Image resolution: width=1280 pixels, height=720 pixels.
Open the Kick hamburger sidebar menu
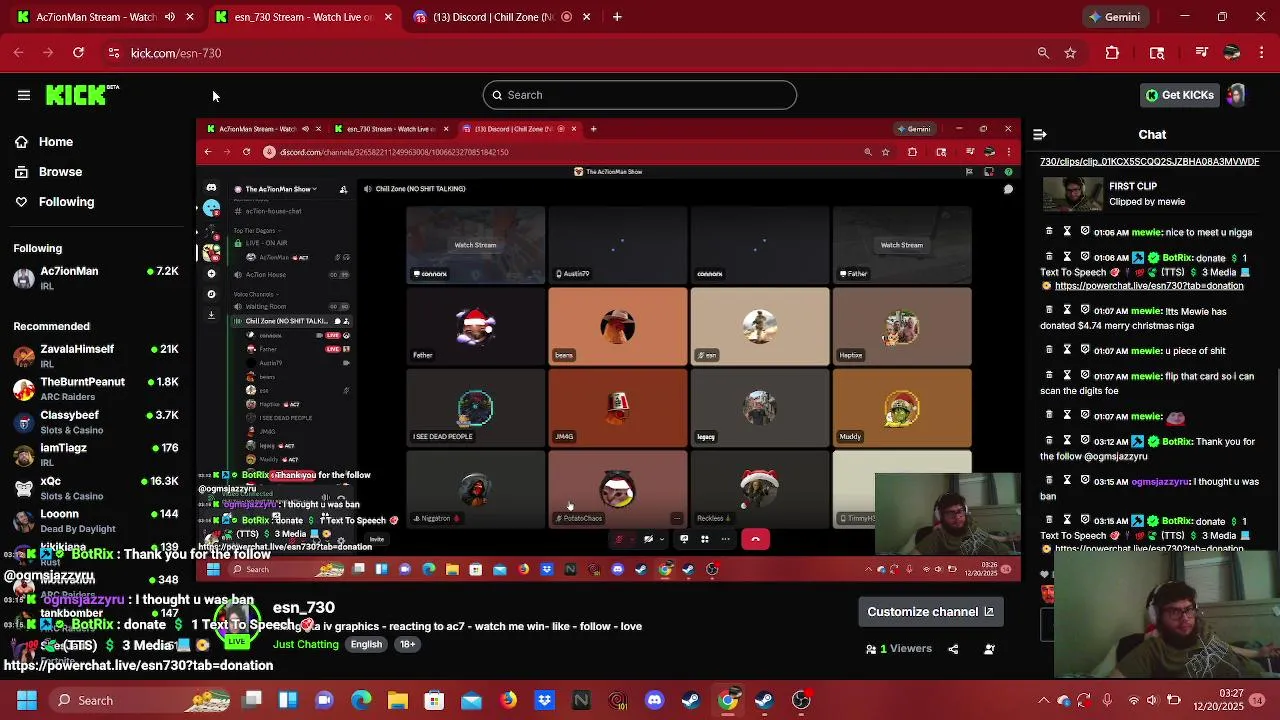point(24,95)
